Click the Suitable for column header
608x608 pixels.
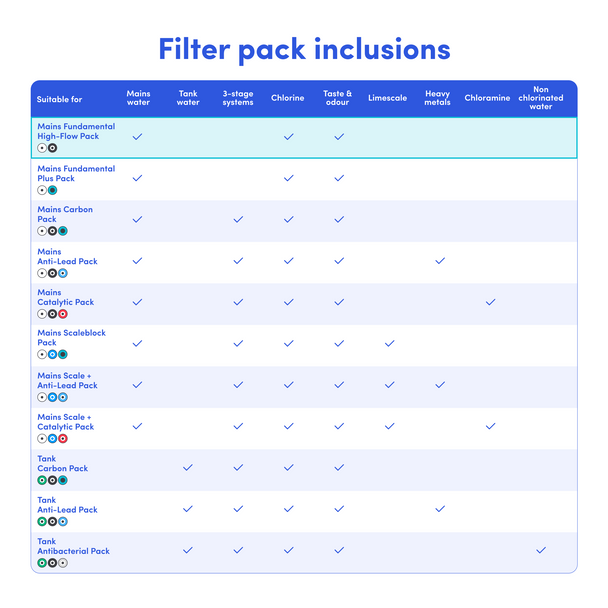pyautogui.click(x=59, y=99)
